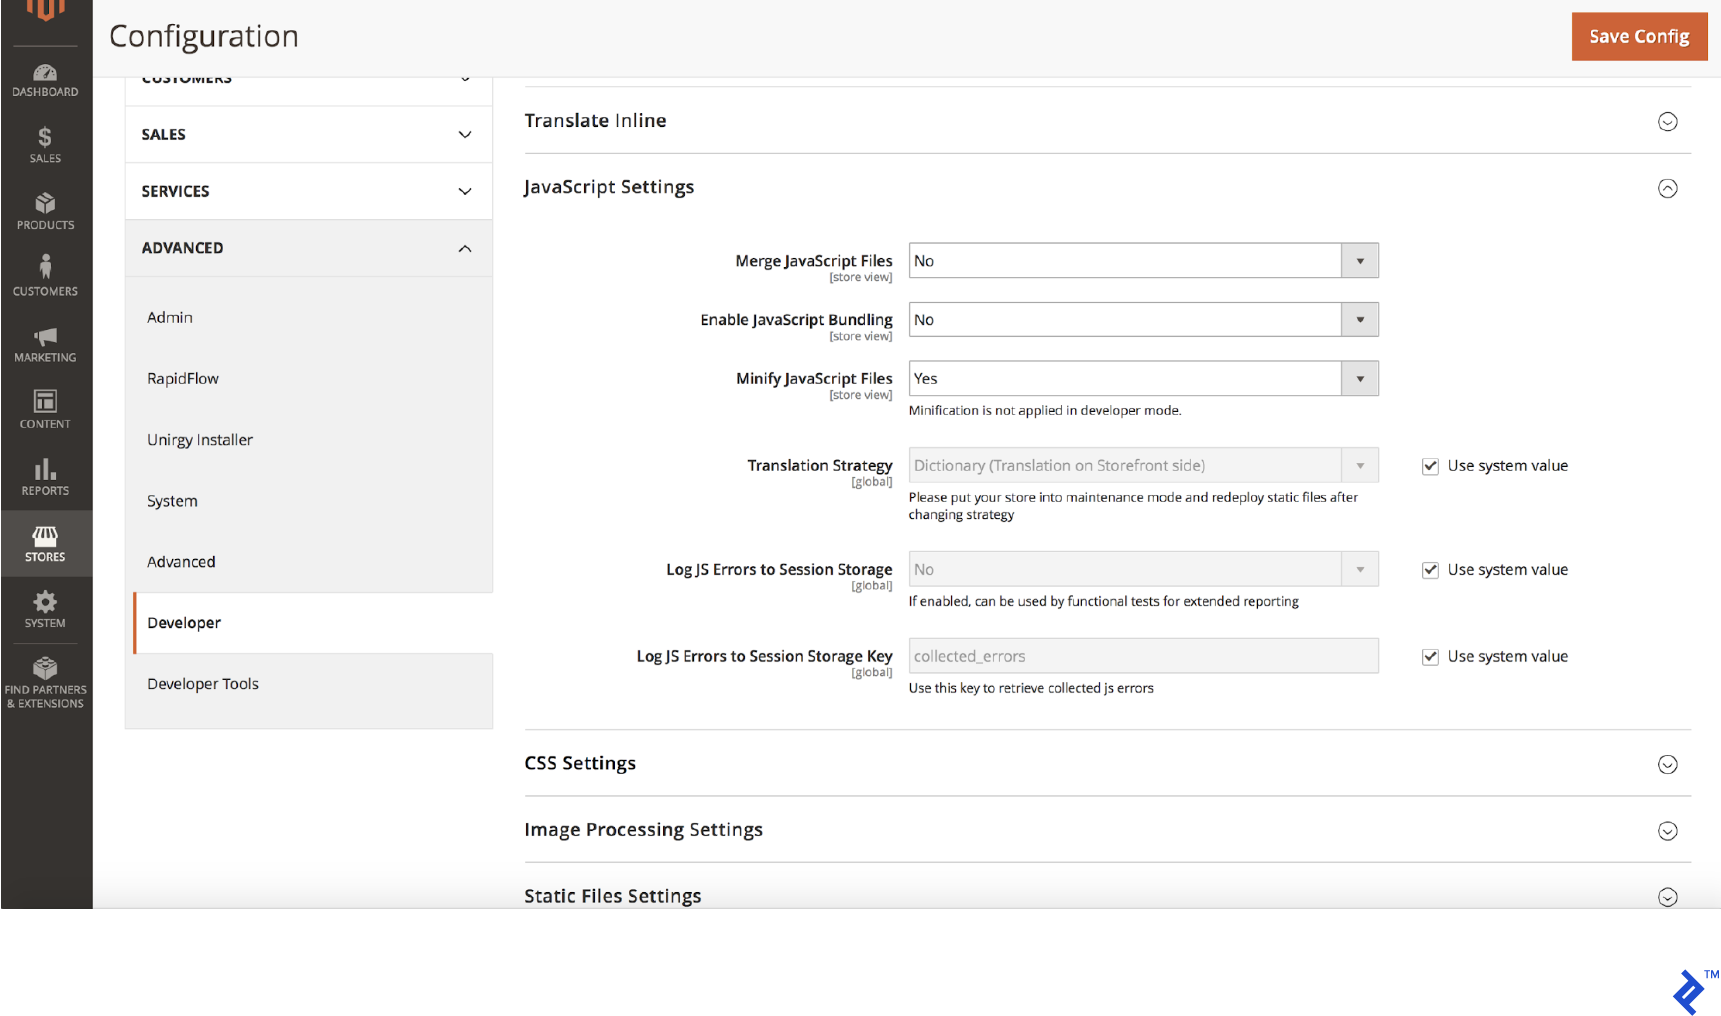
Task: Open the Marketing sidebar icon
Action: coord(45,343)
